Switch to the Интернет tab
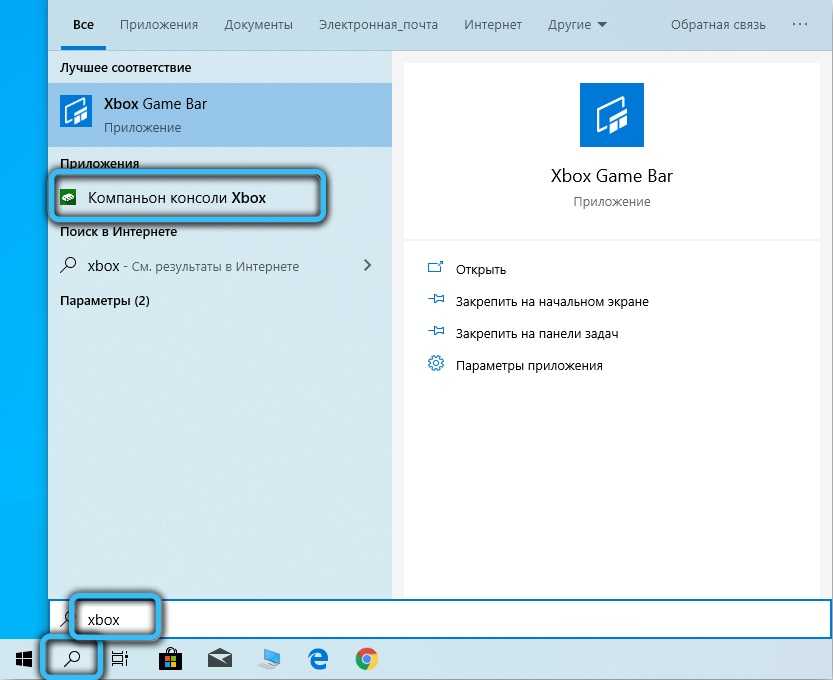The height and width of the screenshot is (680, 833). click(493, 25)
